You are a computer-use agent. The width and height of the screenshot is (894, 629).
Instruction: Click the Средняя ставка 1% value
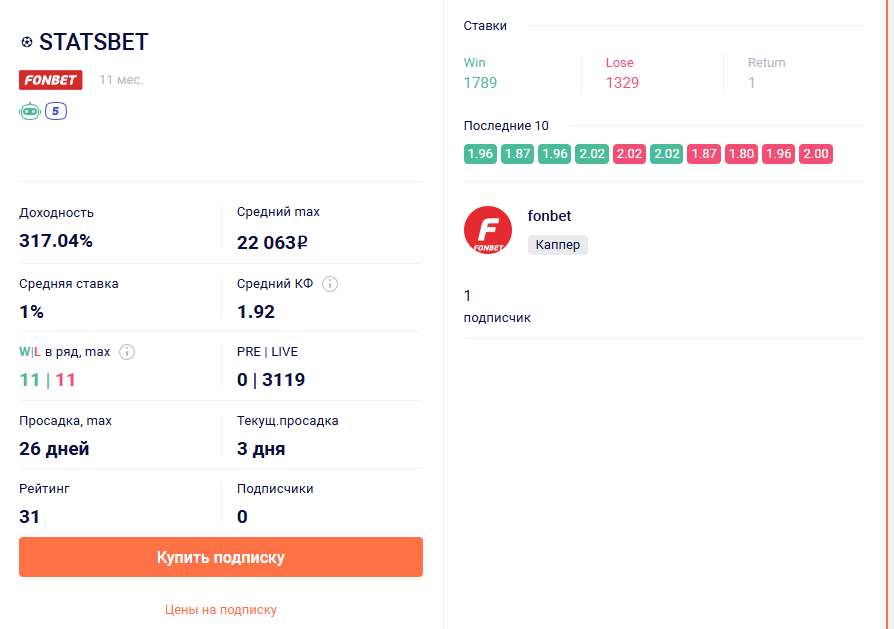click(31, 312)
